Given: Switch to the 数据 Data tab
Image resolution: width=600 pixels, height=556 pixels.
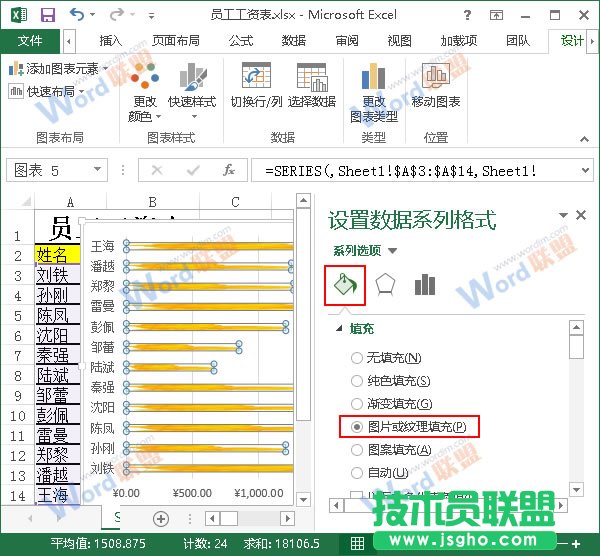Looking at the screenshot, I should click(x=294, y=41).
